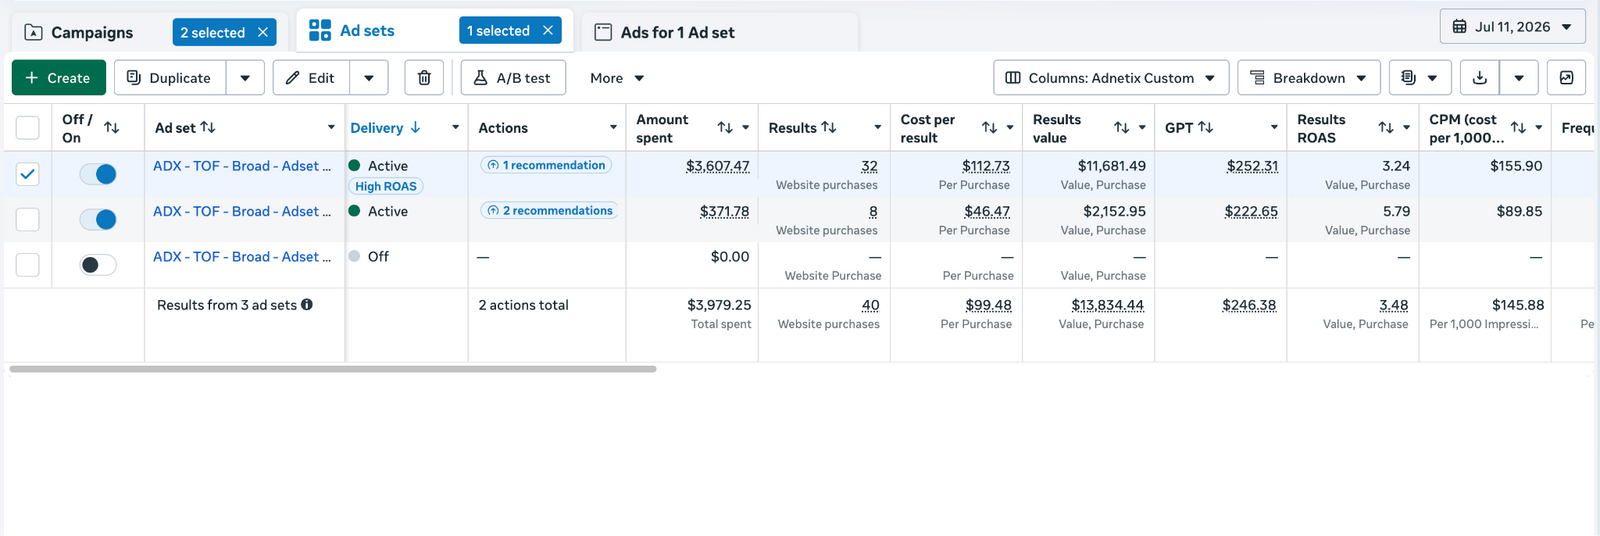1600x536 pixels.
Task: Click the trash delete icon in toolbar
Action: pos(424,78)
